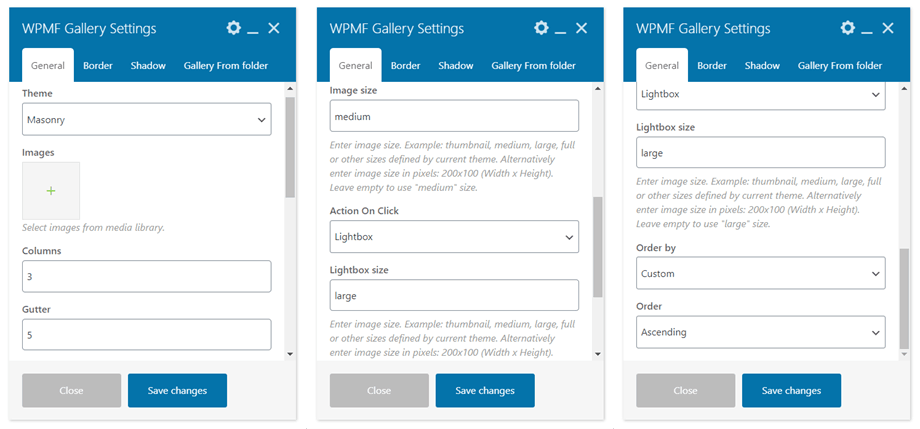Image resolution: width=920 pixels, height=429 pixels.
Task: Expand the Order dropdown set to Ascending
Action: pos(760,332)
